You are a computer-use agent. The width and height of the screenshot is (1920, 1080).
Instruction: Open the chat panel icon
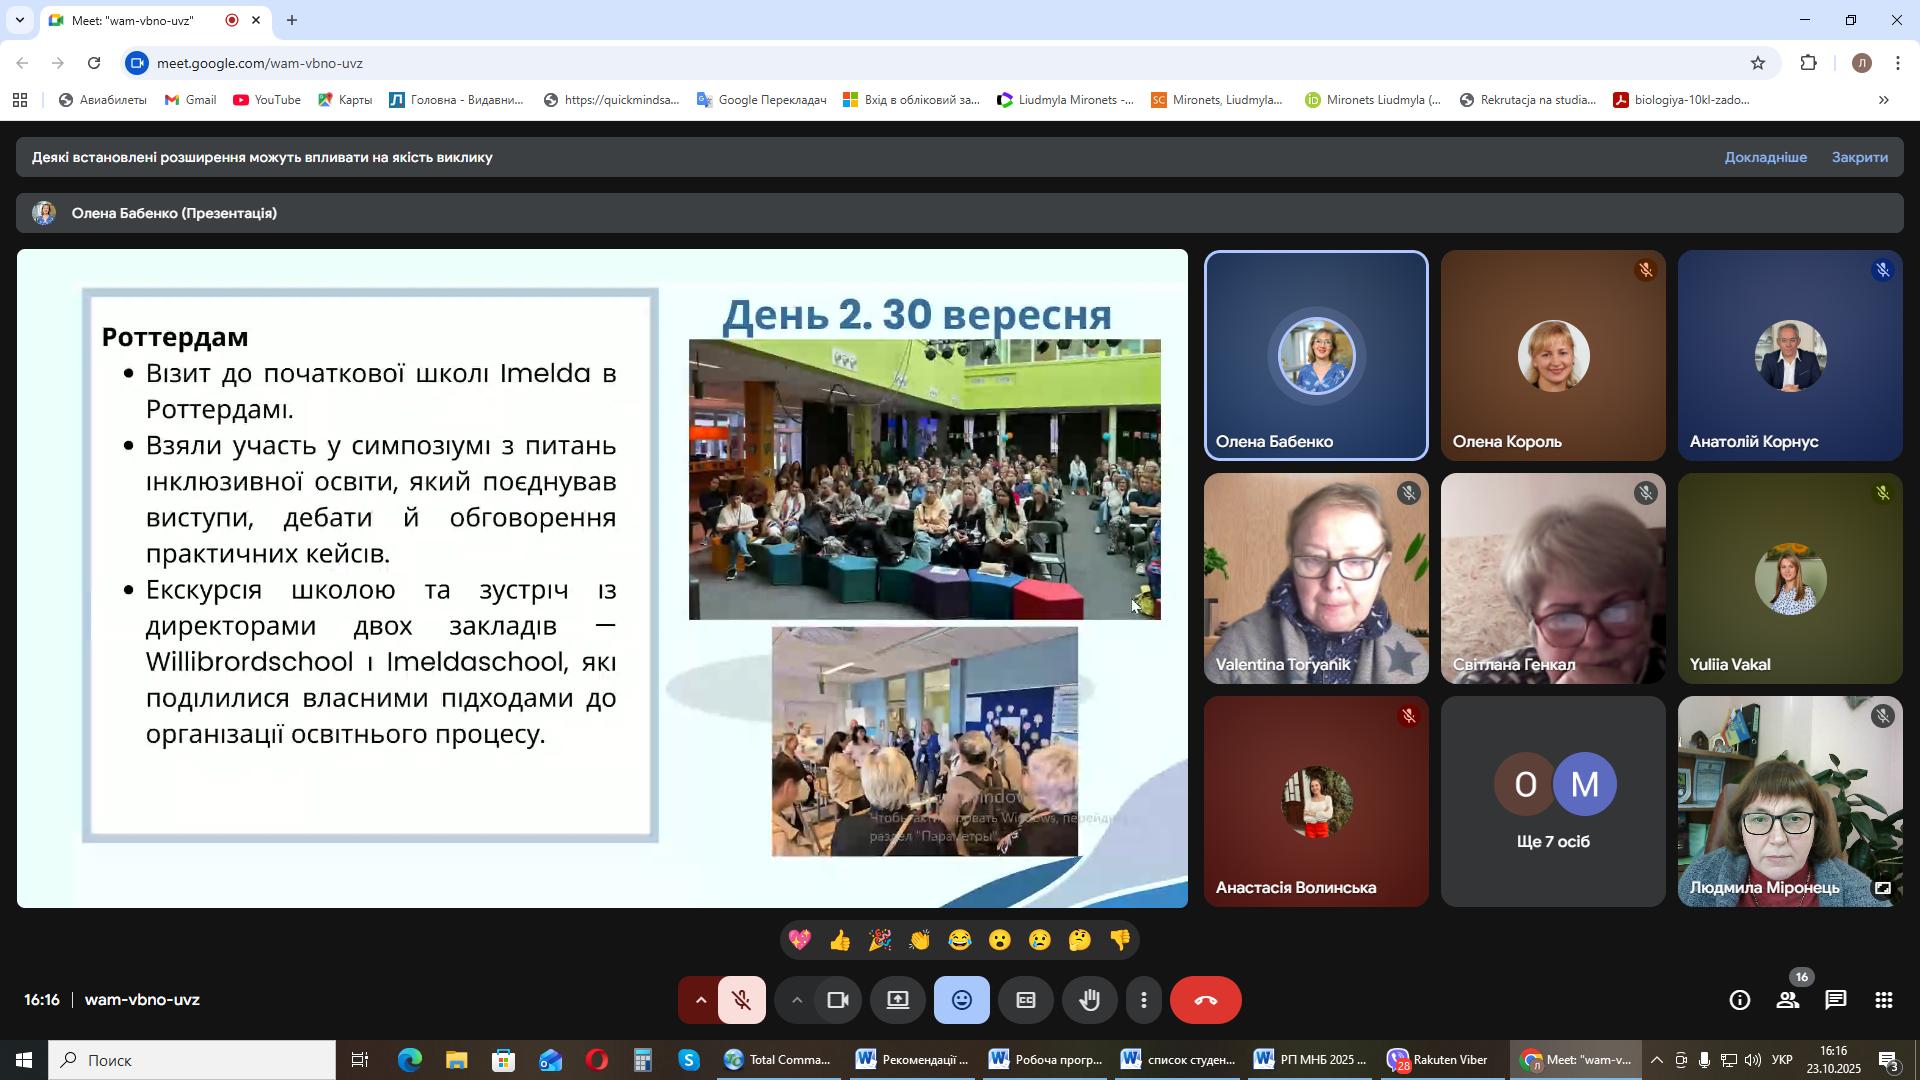coord(1835,1001)
